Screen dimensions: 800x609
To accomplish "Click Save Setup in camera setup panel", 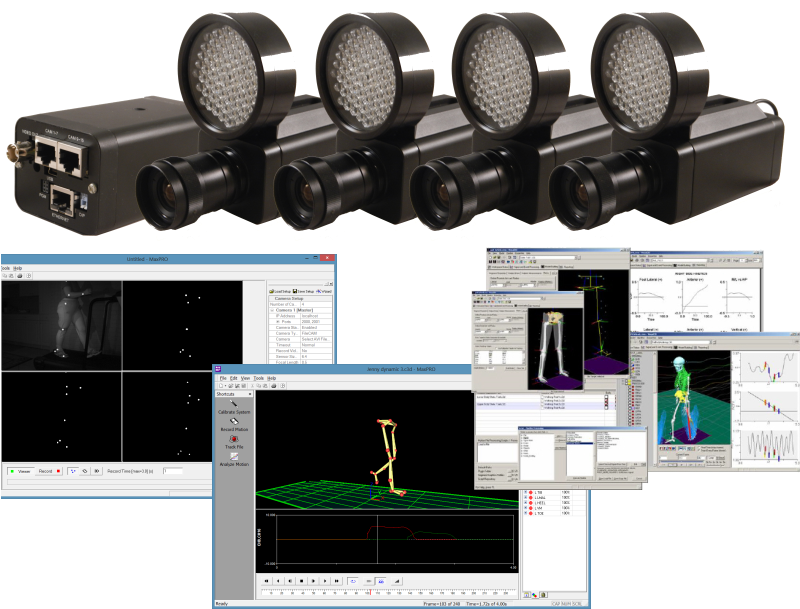I will coord(303,291).
